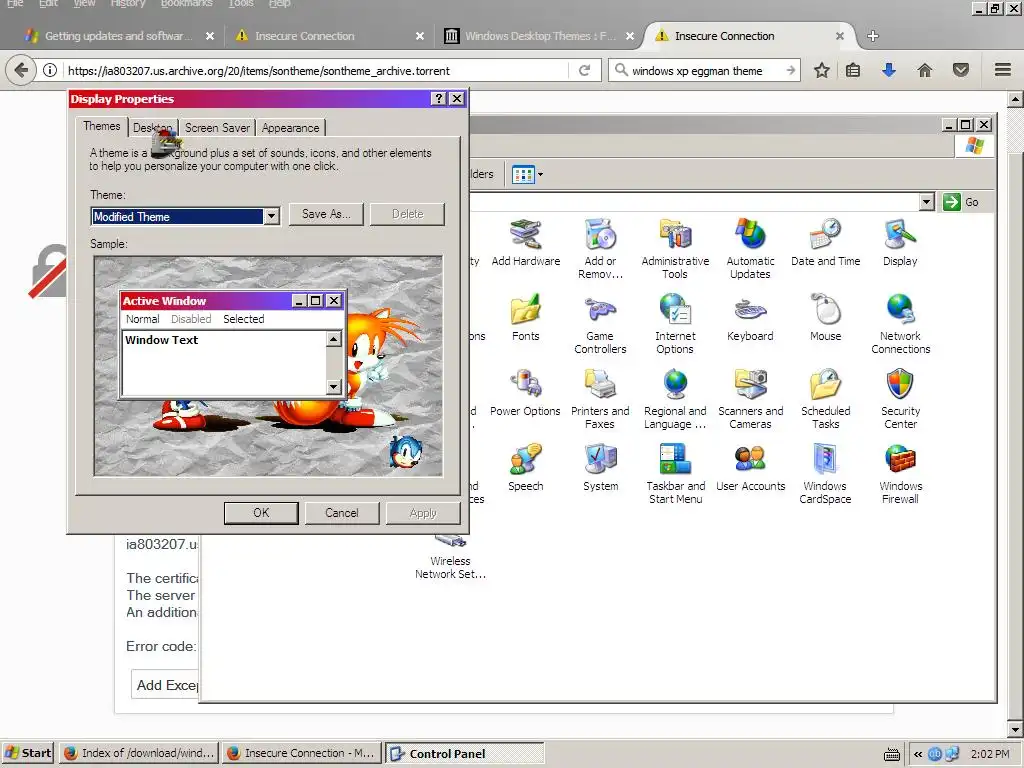Open the Automatic Updates icon
Image resolution: width=1024 pixels, height=768 pixels.
click(750, 249)
